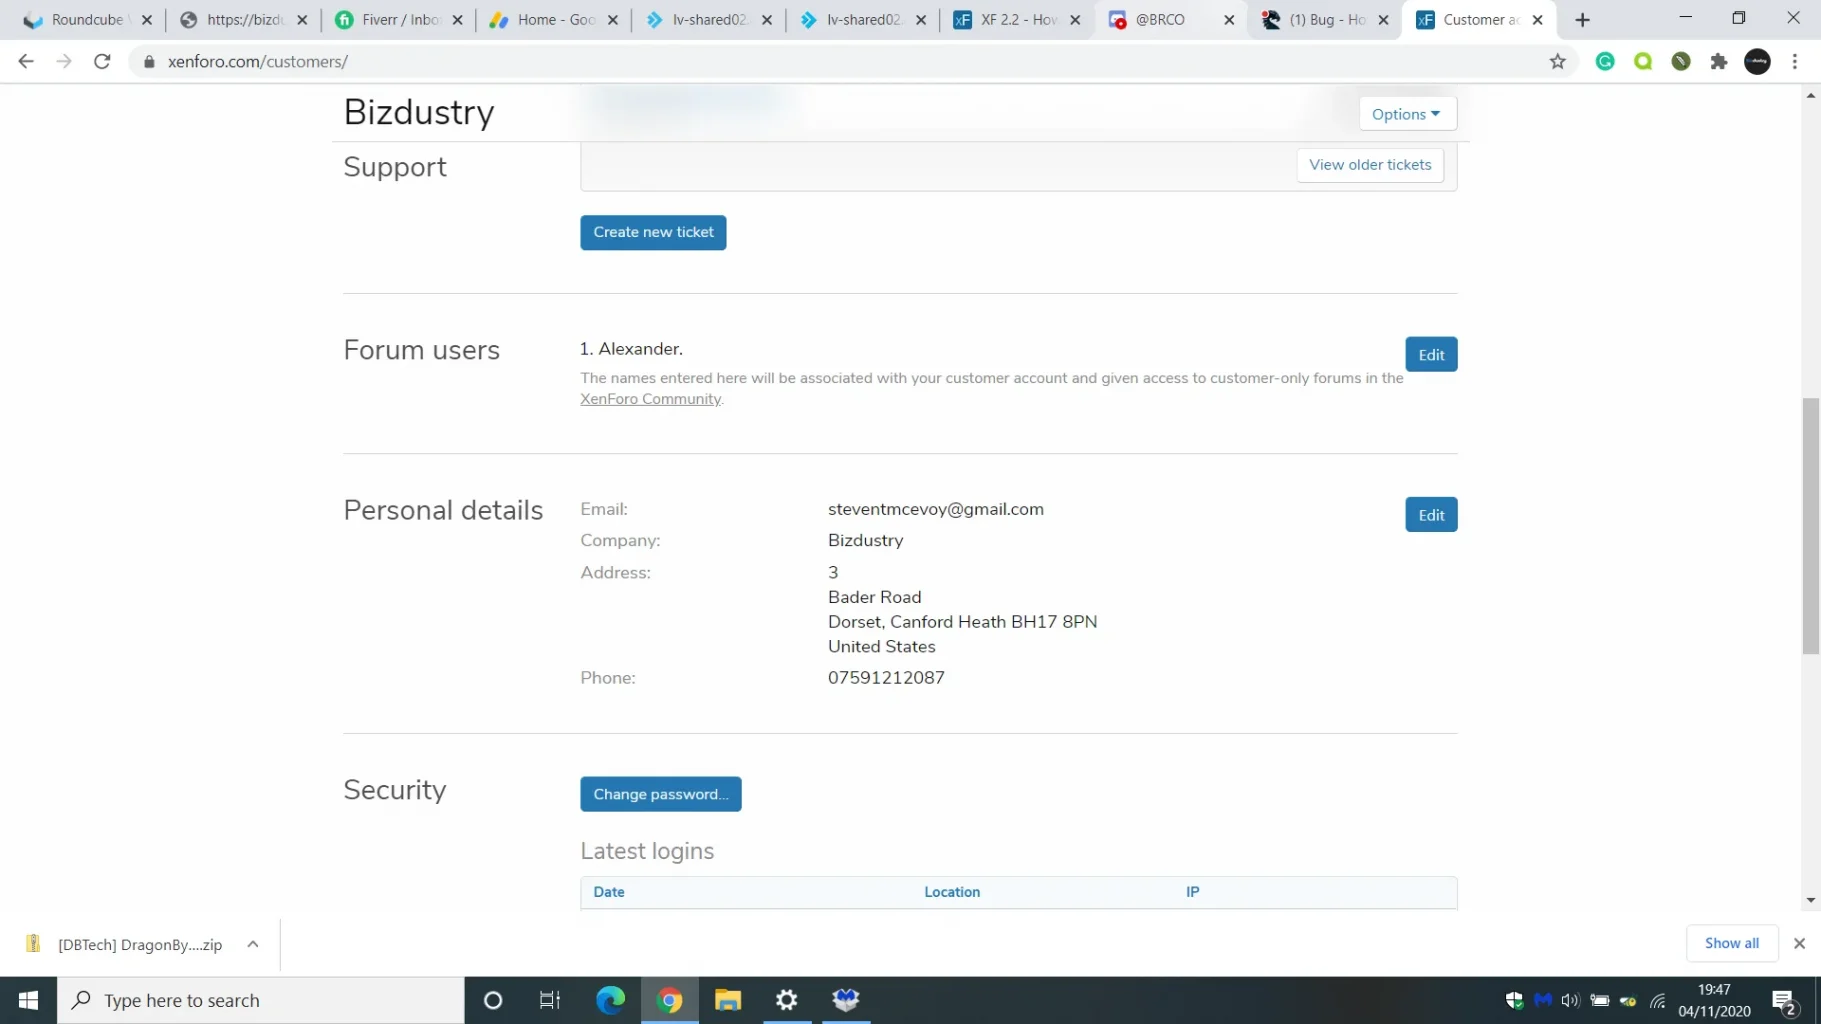The height and width of the screenshot is (1024, 1821).
Task: Open the Chrome extensions puzzle icon
Action: (x=1719, y=61)
